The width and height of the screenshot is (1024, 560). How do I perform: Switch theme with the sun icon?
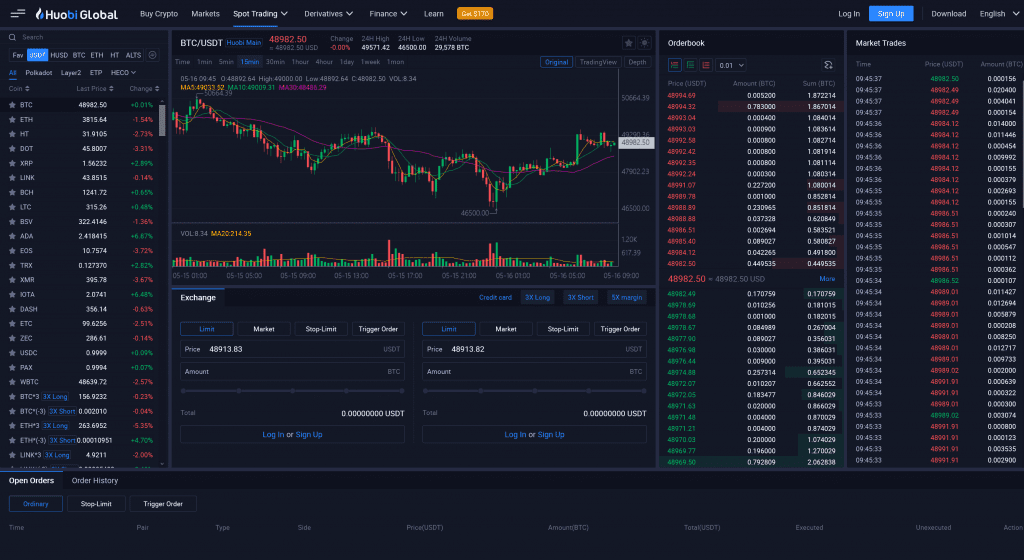coord(645,43)
